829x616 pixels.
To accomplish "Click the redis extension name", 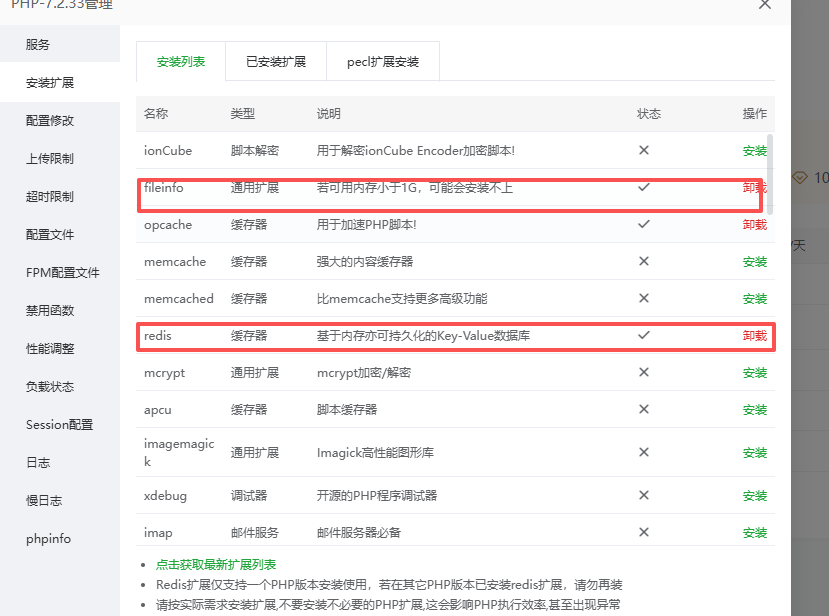I will 158,336.
